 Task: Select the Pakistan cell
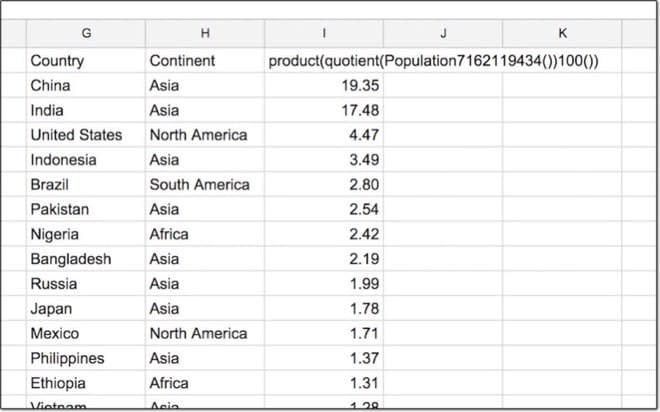[x=86, y=210]
